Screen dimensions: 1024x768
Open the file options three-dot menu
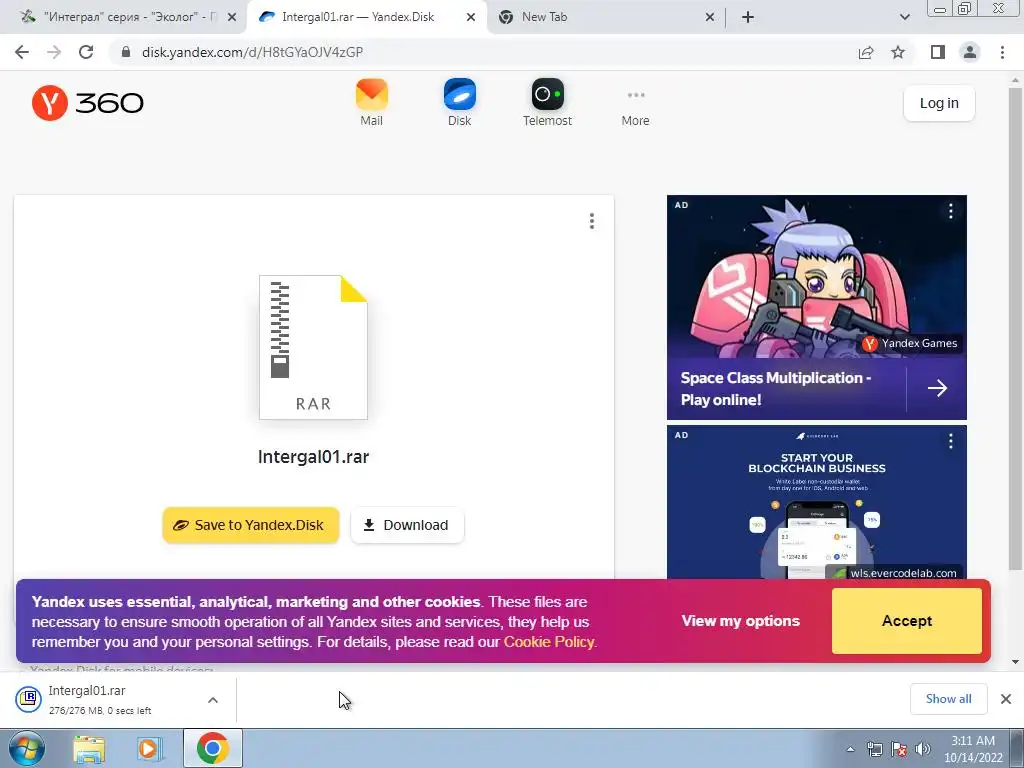pyautogui.click(x=592, y=221)
